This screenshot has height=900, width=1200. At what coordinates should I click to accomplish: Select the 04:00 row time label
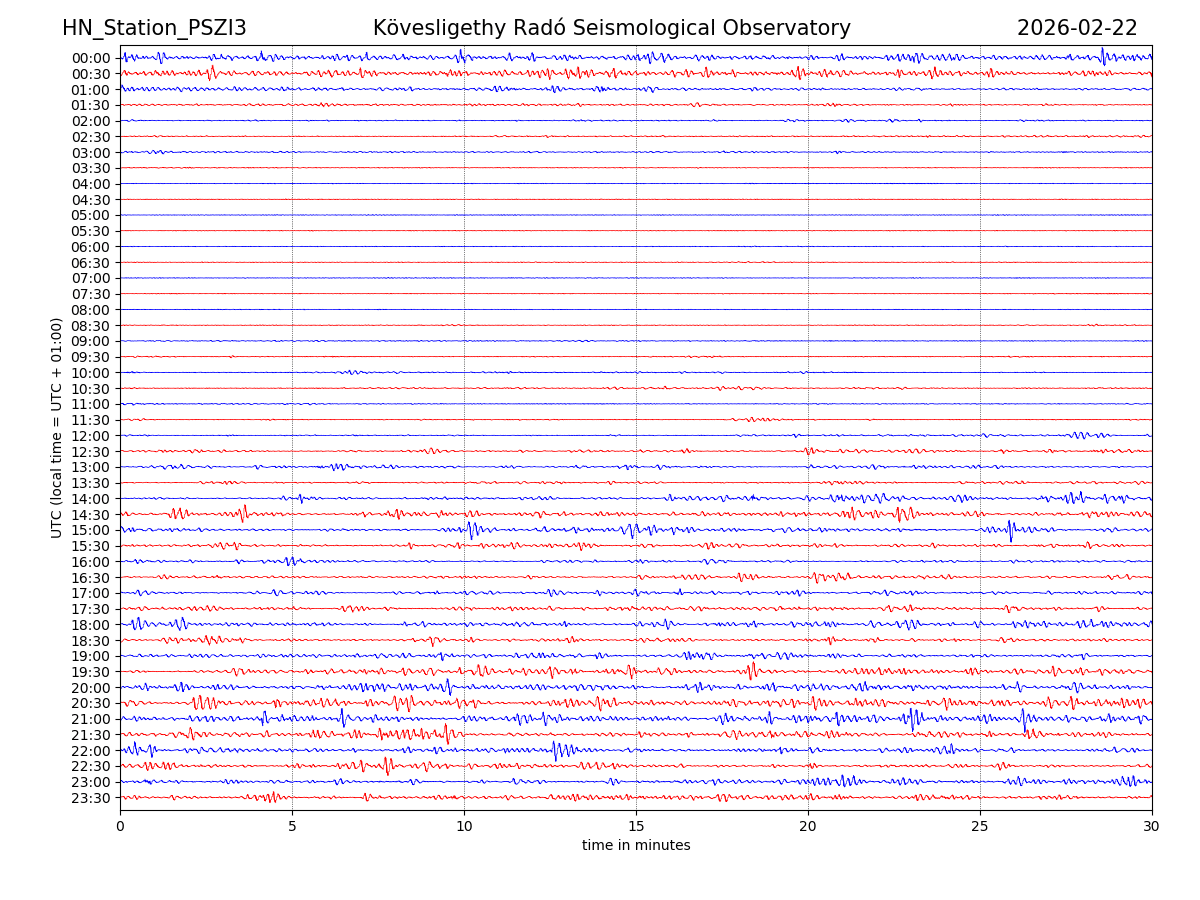point(90,184)
